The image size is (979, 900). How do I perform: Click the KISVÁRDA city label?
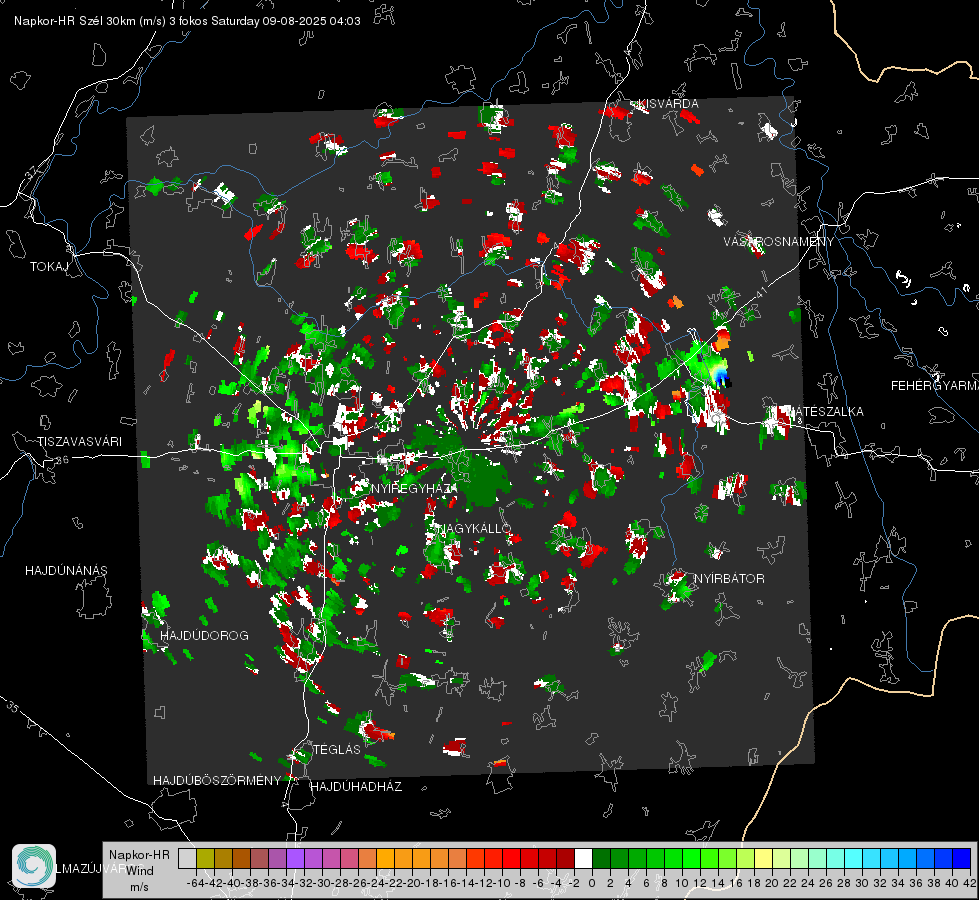[668, 104]
